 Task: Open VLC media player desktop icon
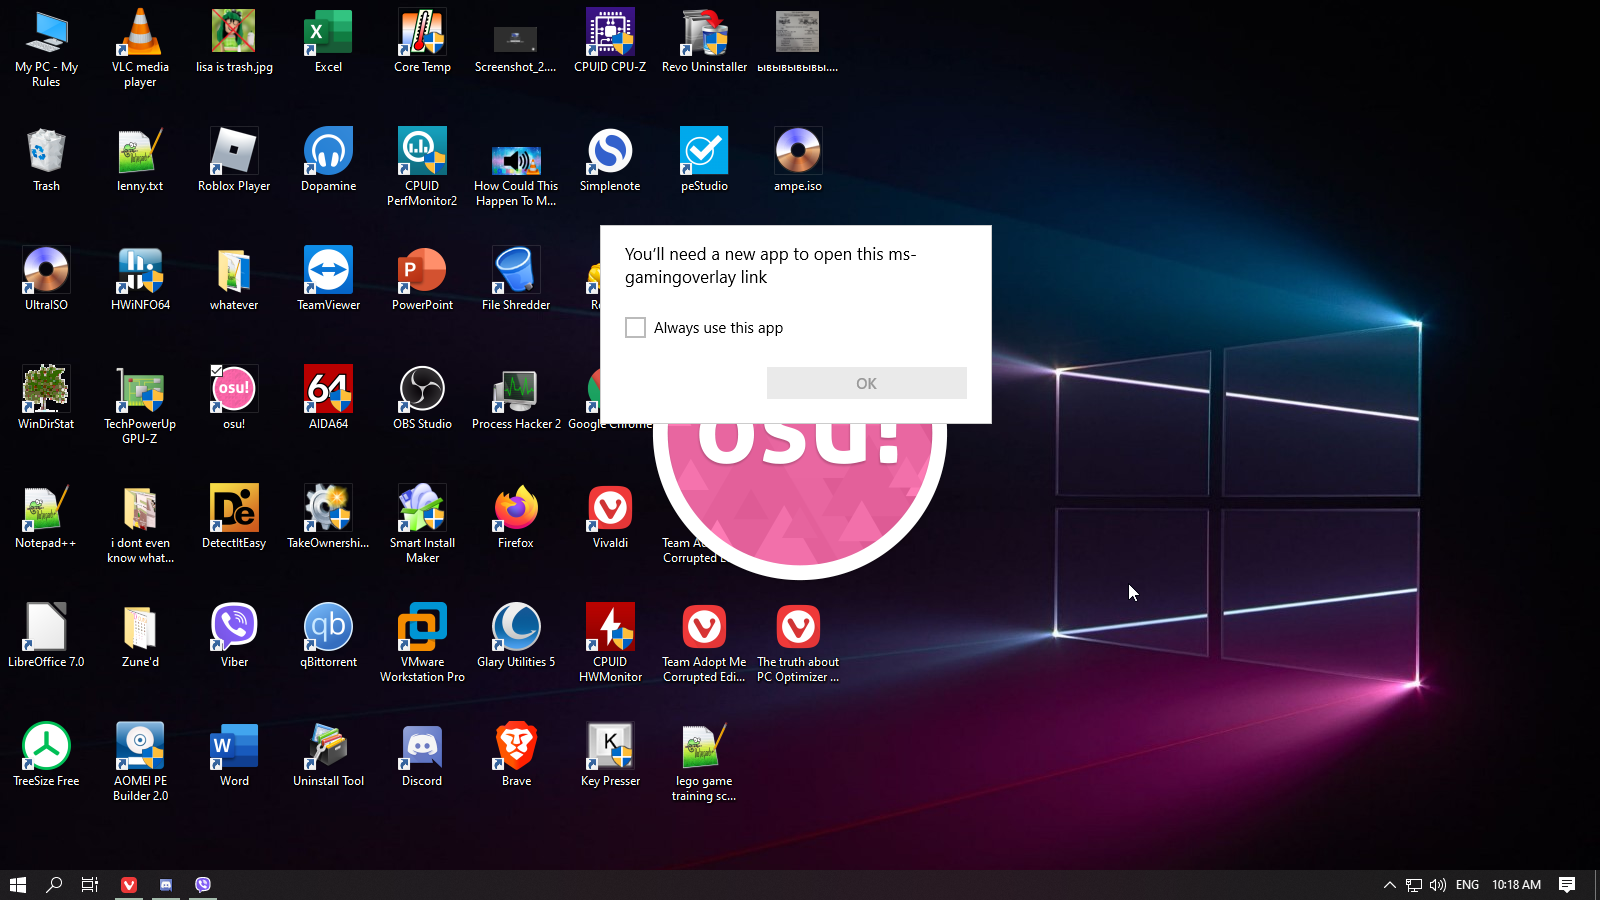tap(140, 48)
